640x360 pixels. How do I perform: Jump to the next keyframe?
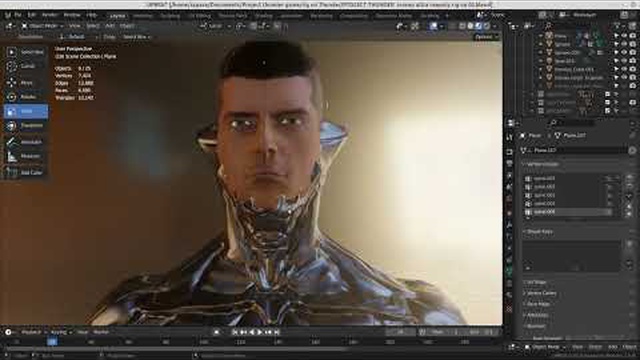click(x=268, y=332)
